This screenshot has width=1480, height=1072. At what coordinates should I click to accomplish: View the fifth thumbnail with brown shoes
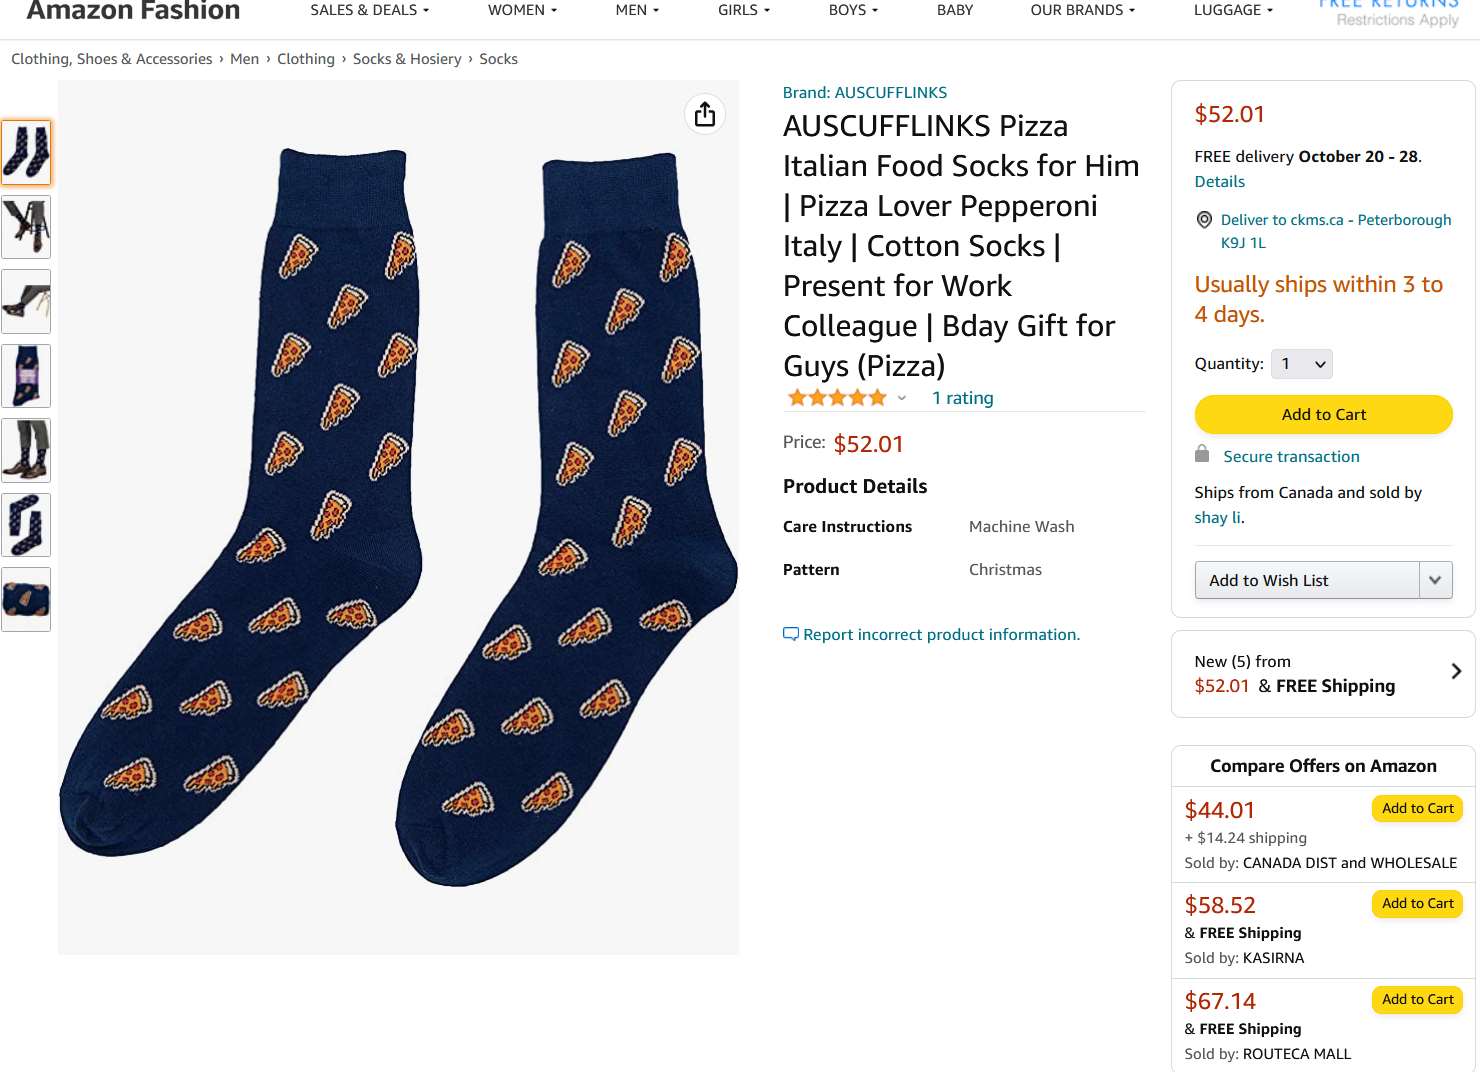[x=26, y=450]
